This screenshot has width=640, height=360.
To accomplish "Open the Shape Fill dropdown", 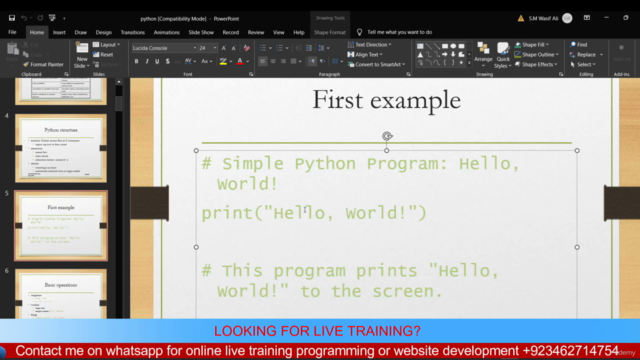I will pyautogui.click(x=531, y=44).
